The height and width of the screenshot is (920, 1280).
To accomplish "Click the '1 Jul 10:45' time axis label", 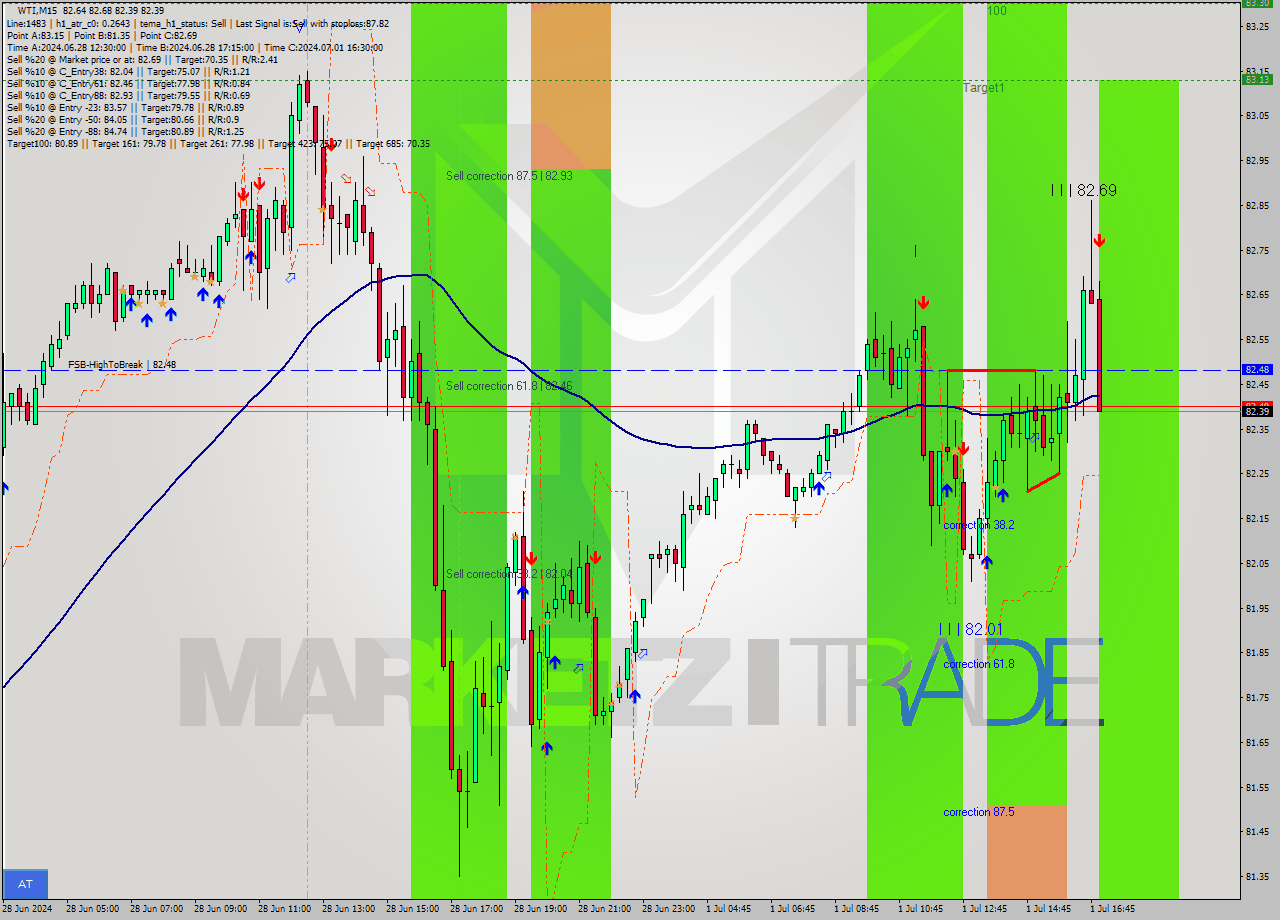I will [x=921, y=909].
